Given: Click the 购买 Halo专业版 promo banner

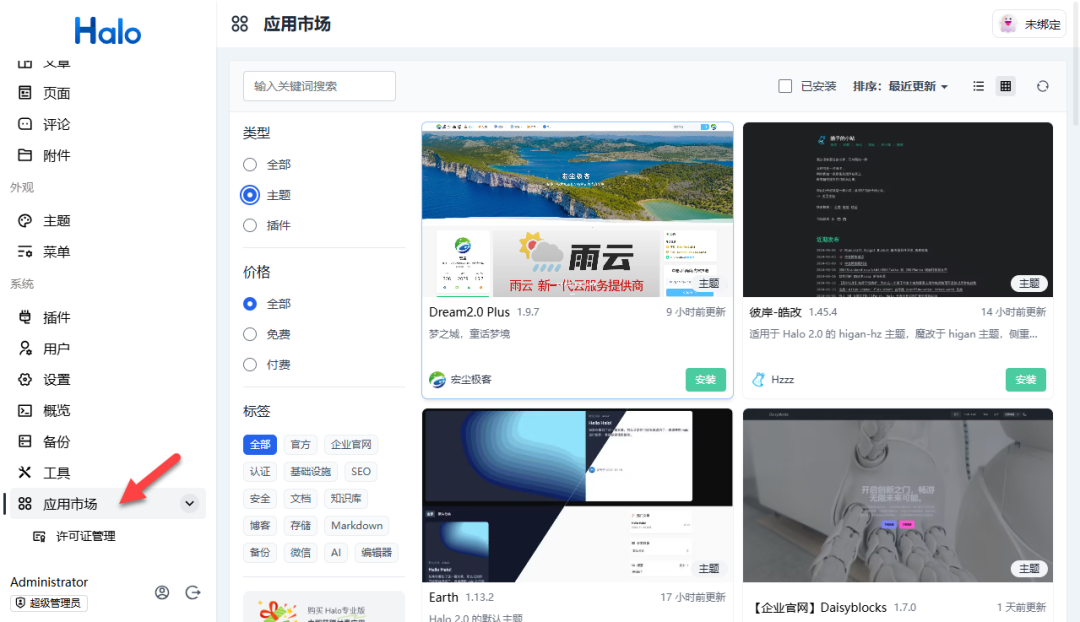Looking at the screenshot, I should [324, 607].
